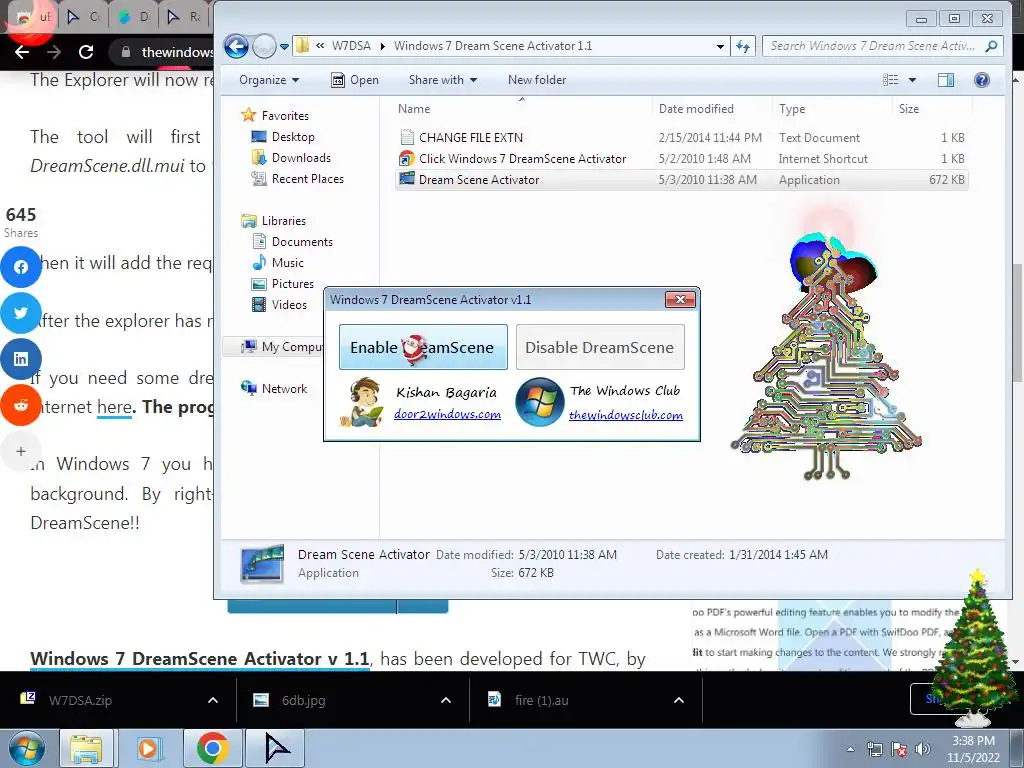Open the Windows Start menu
1024x768 pixels.
[27, 748]
